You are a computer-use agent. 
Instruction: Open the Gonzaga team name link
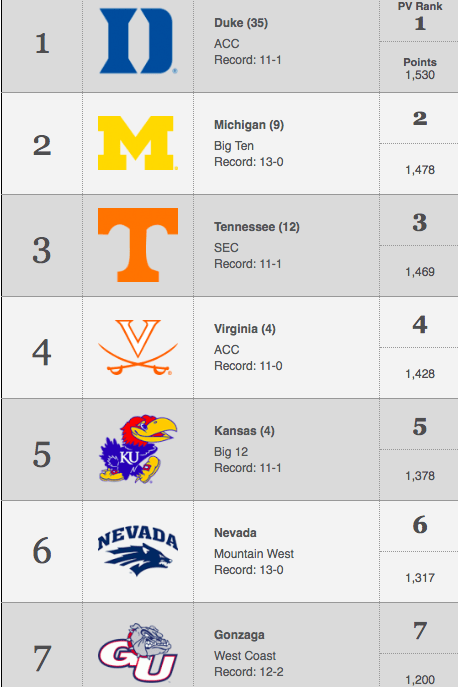click(x=239, y=635)
